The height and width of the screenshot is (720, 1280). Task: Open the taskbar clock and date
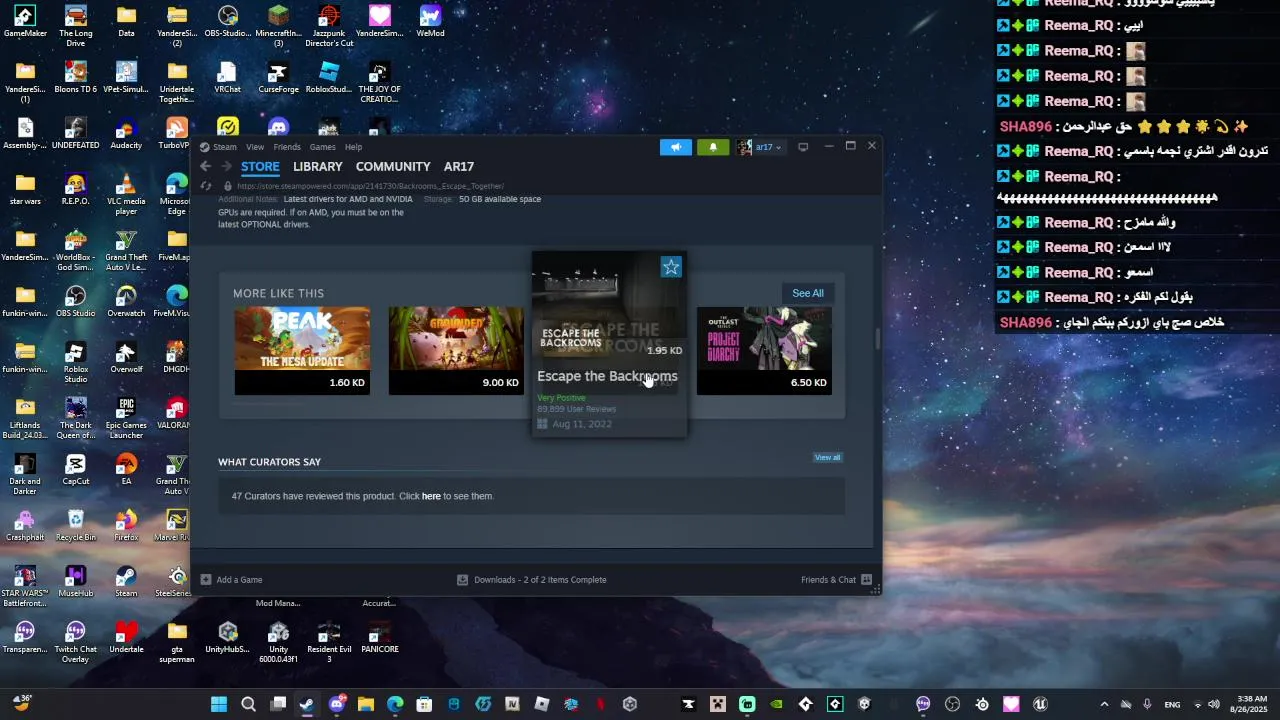coord(1249,704)
